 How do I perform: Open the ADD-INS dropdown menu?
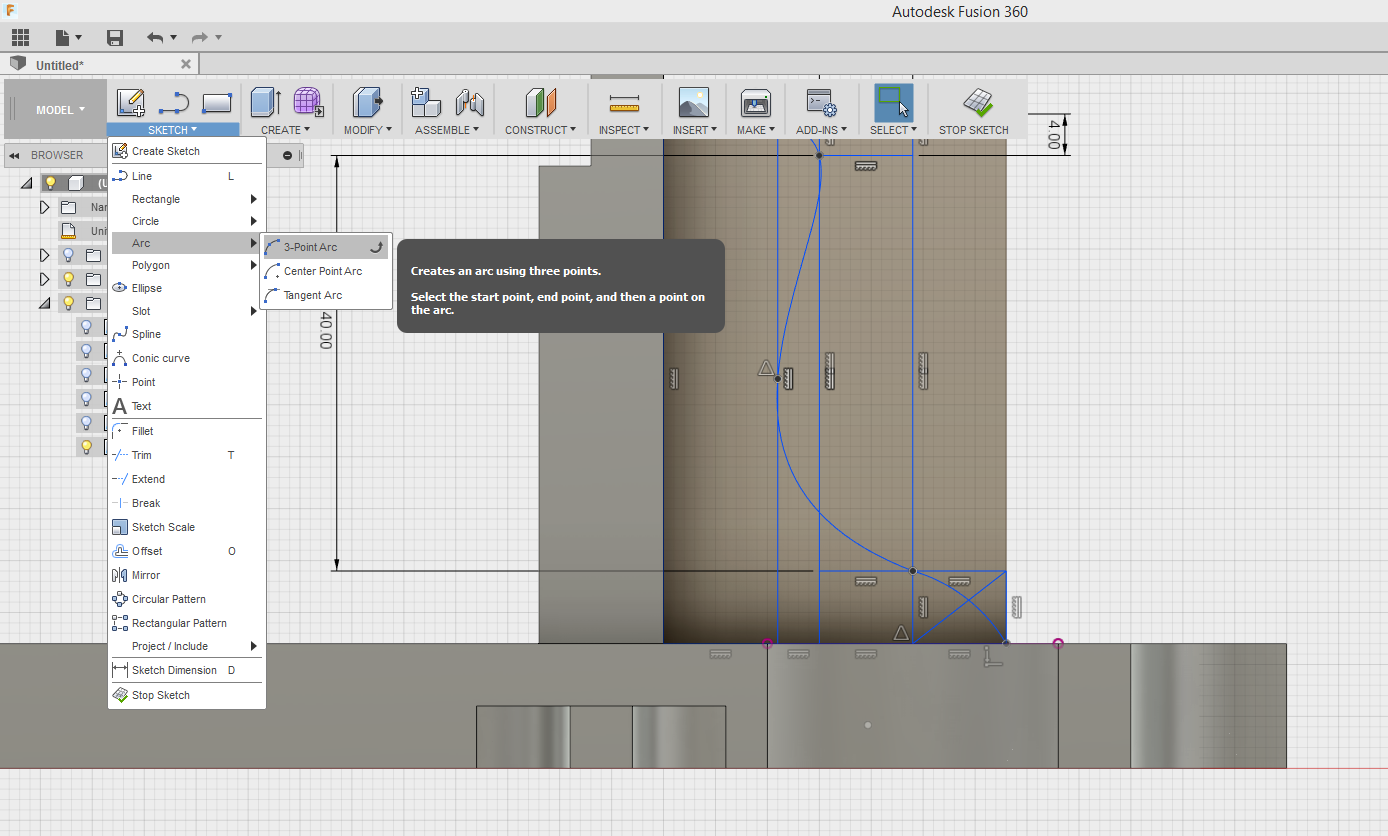(821, 130)
